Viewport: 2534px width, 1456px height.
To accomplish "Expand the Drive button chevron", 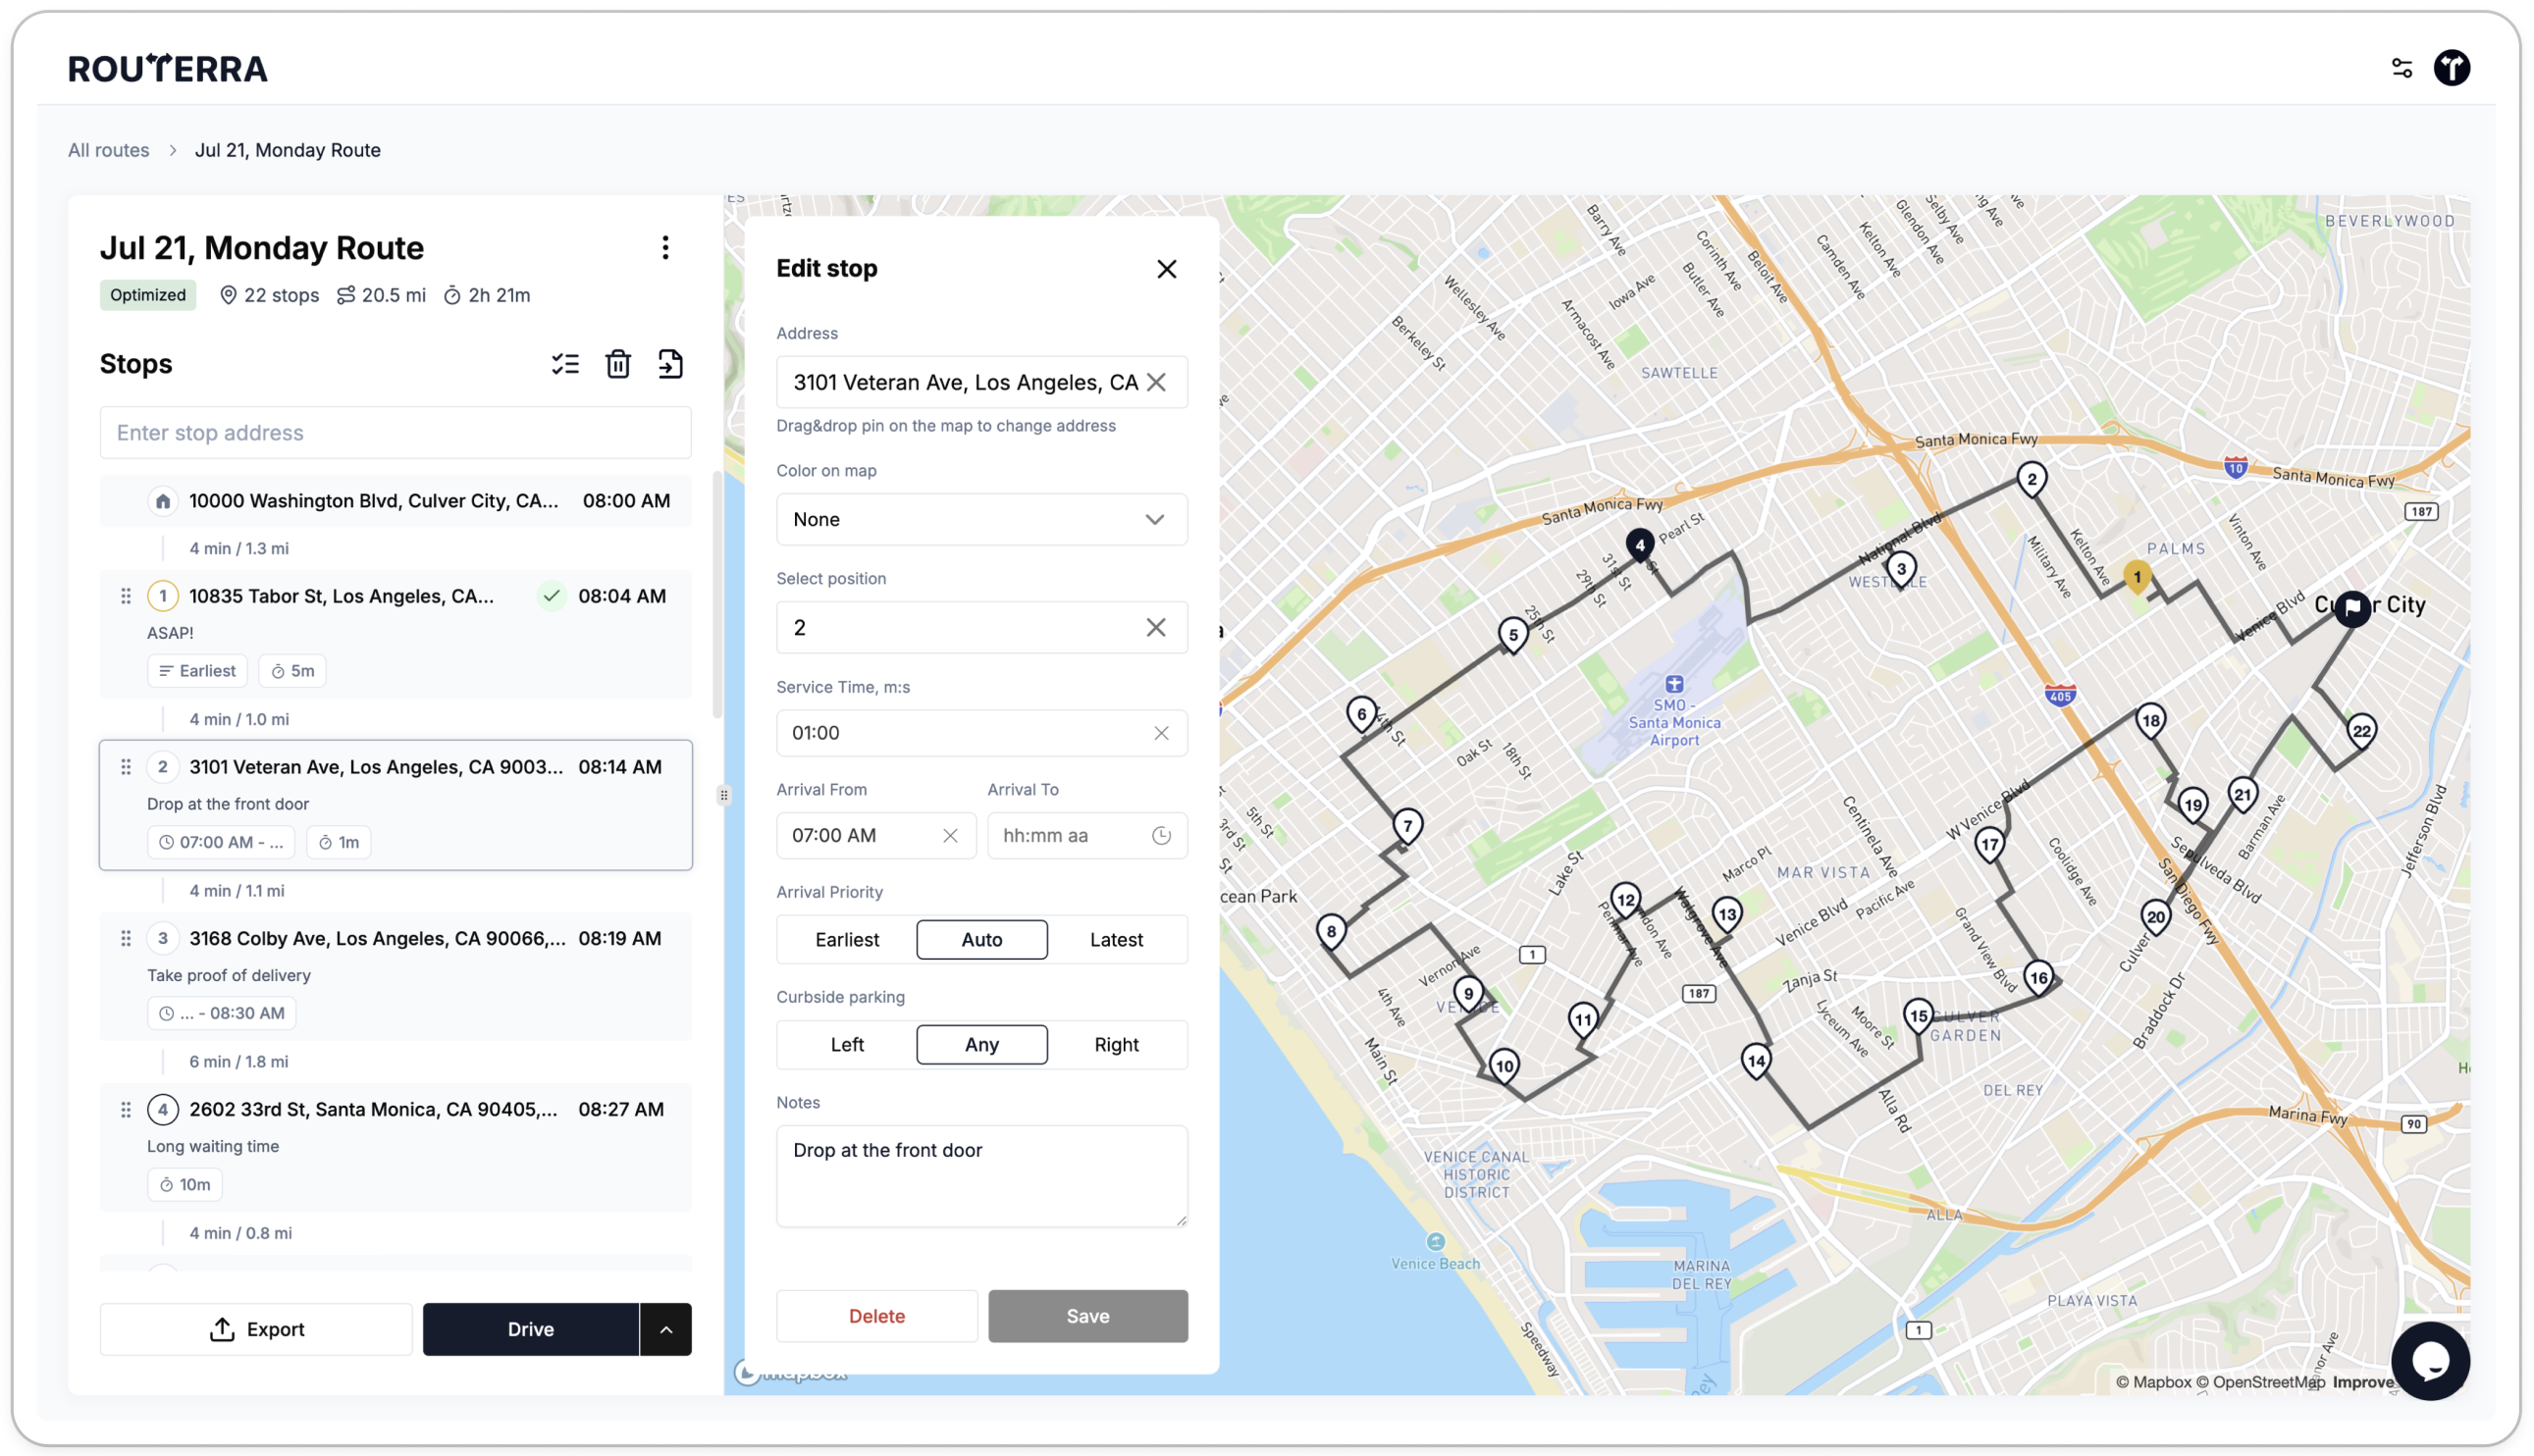I will pos(666,1330).
